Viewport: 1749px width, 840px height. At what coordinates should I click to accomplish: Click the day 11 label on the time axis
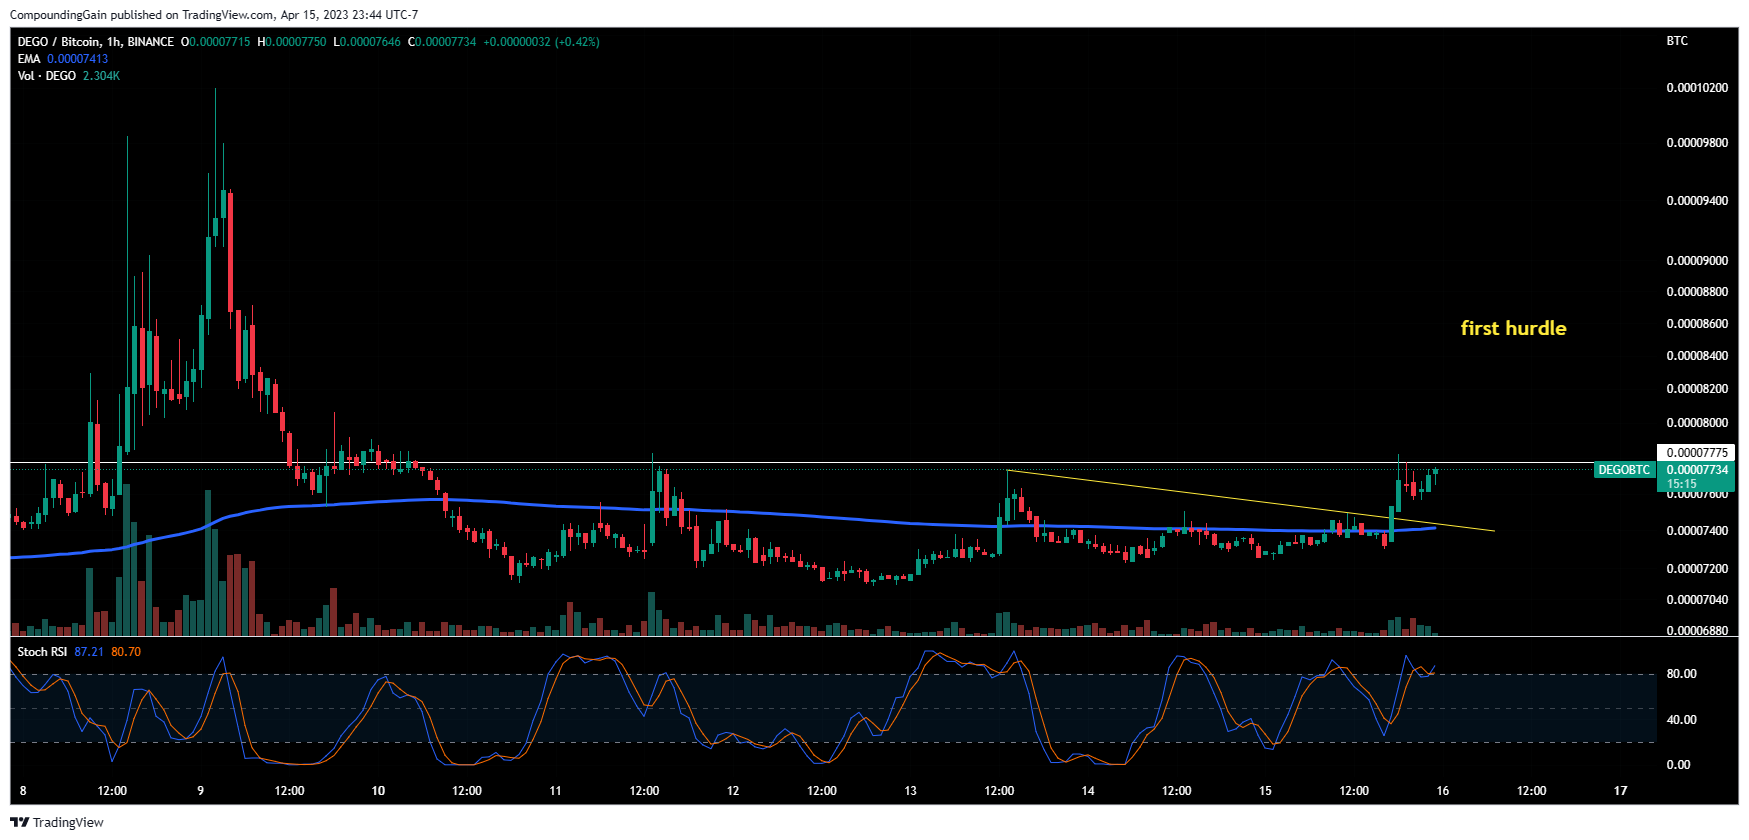tap(555, 791)
